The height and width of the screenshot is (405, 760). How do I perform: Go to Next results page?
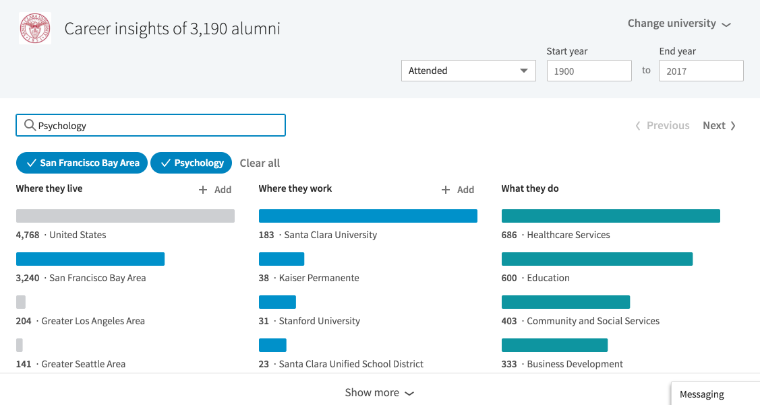tap(718, 125)
